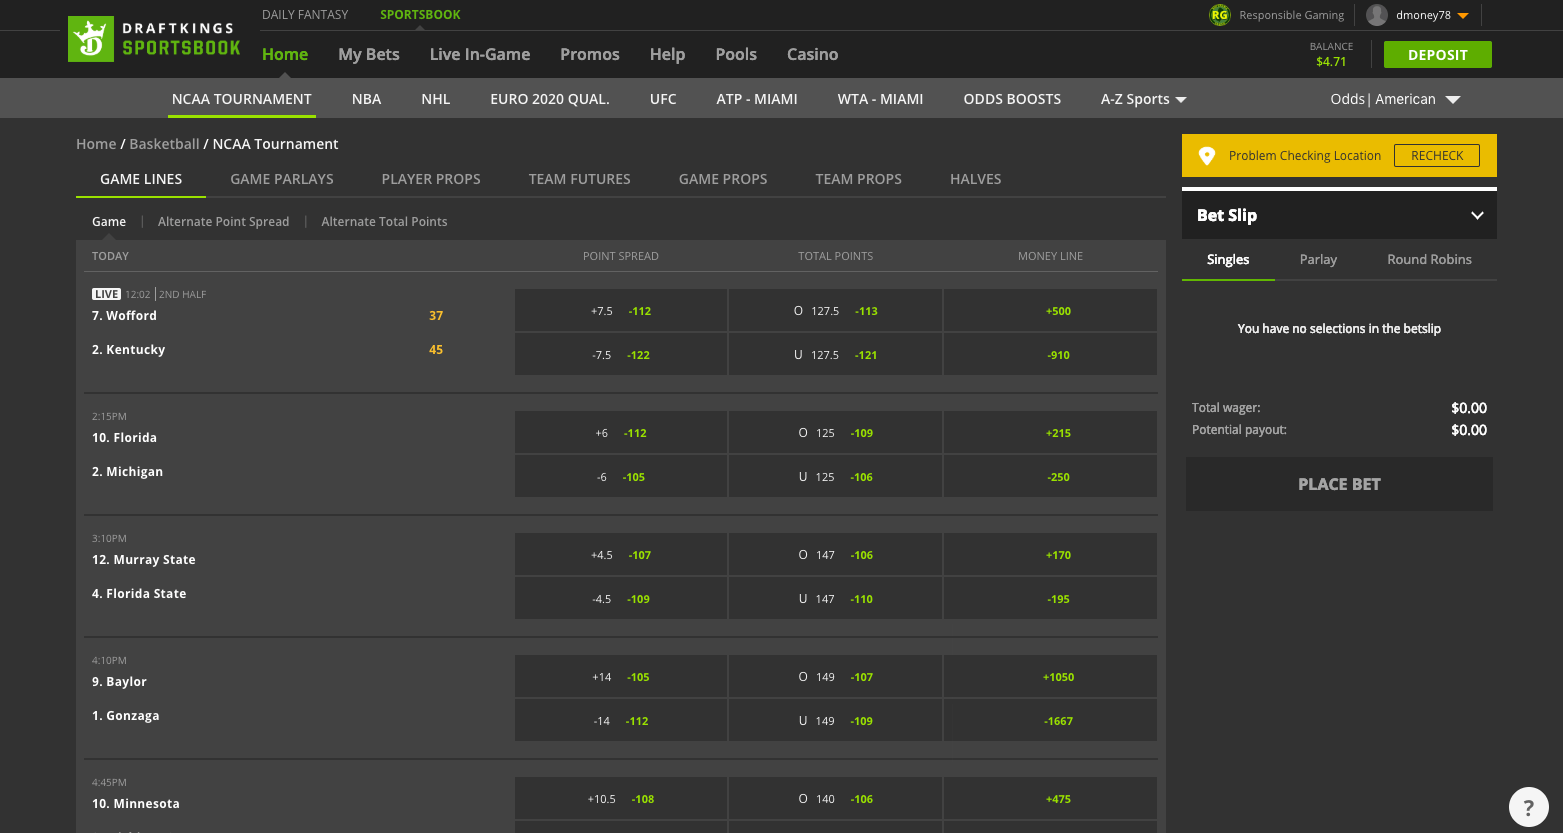Switch to Daily Fantasy tab

coord(305,15)
